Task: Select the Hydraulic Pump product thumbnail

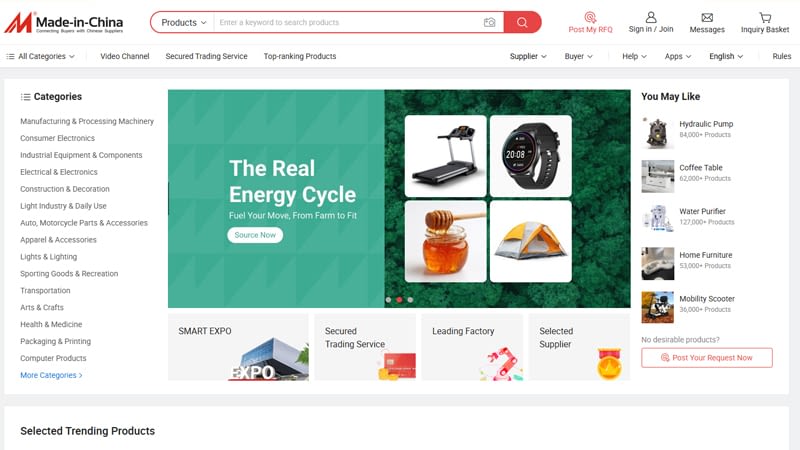Action: (657, 132)
